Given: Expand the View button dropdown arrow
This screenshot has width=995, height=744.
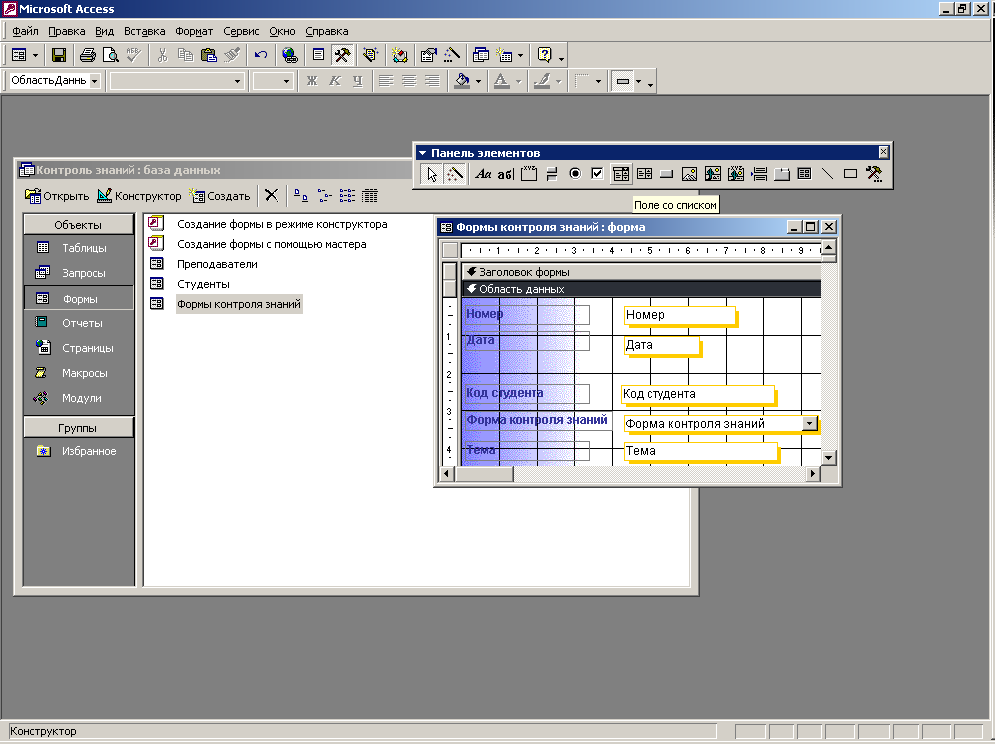Looking at the screenshot, I should [35, 55].
